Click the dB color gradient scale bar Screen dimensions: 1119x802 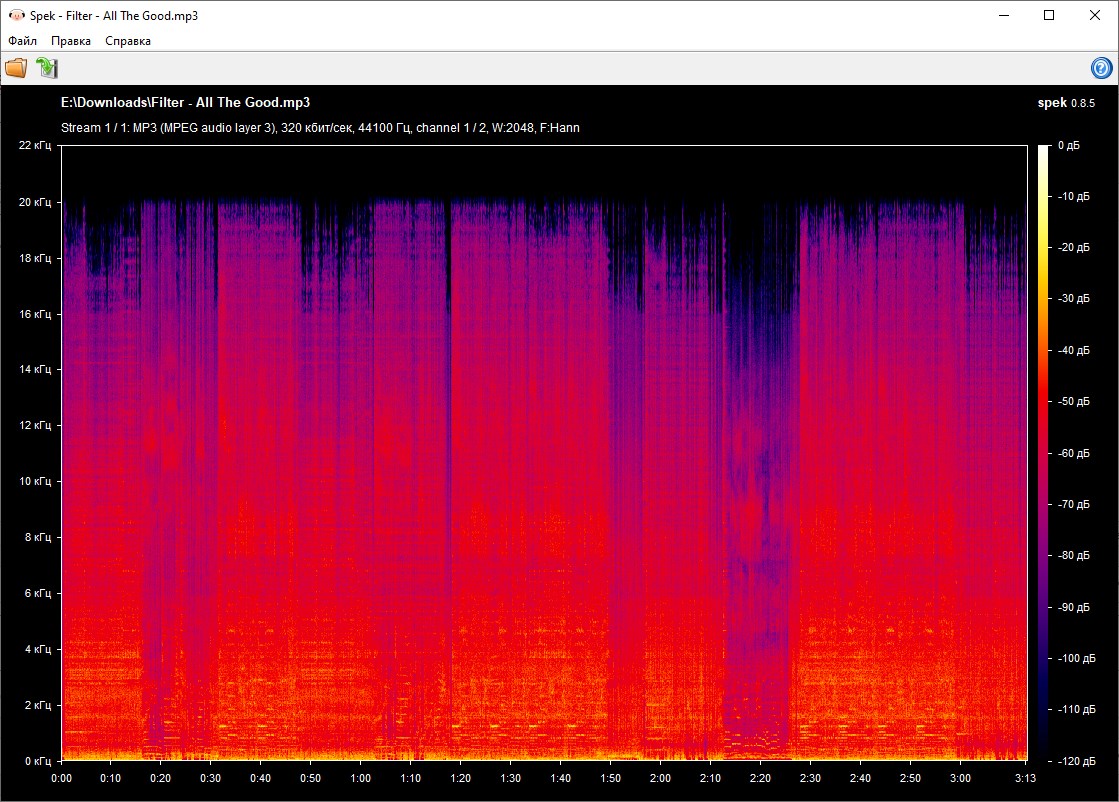[x=1043, y=450]
